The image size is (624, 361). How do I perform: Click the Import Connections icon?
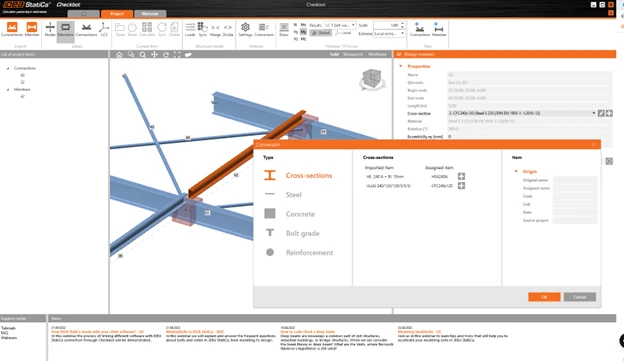[12, 29]
